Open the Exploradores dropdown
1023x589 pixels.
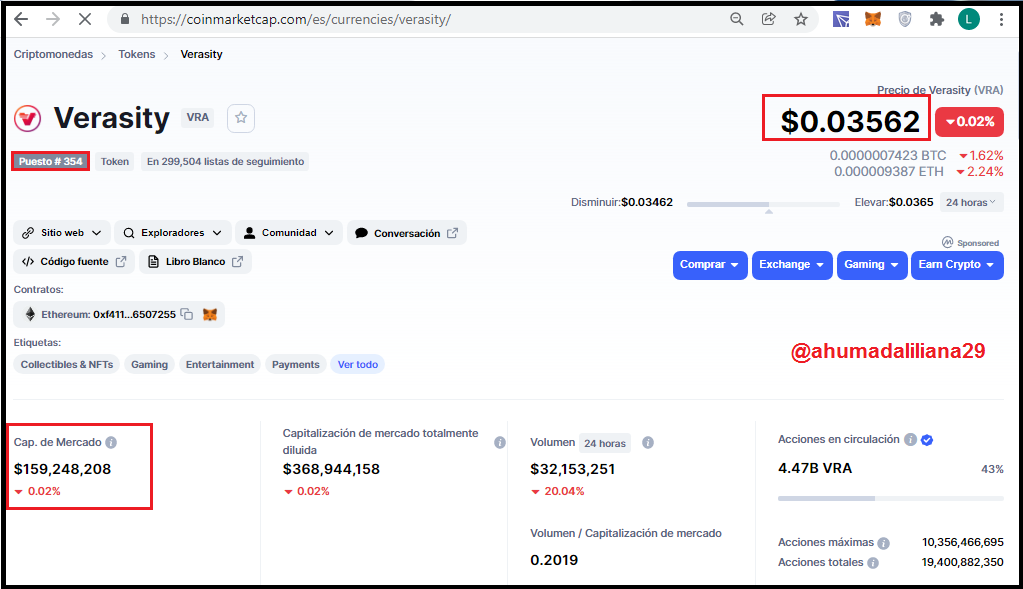tap(172, 233)
